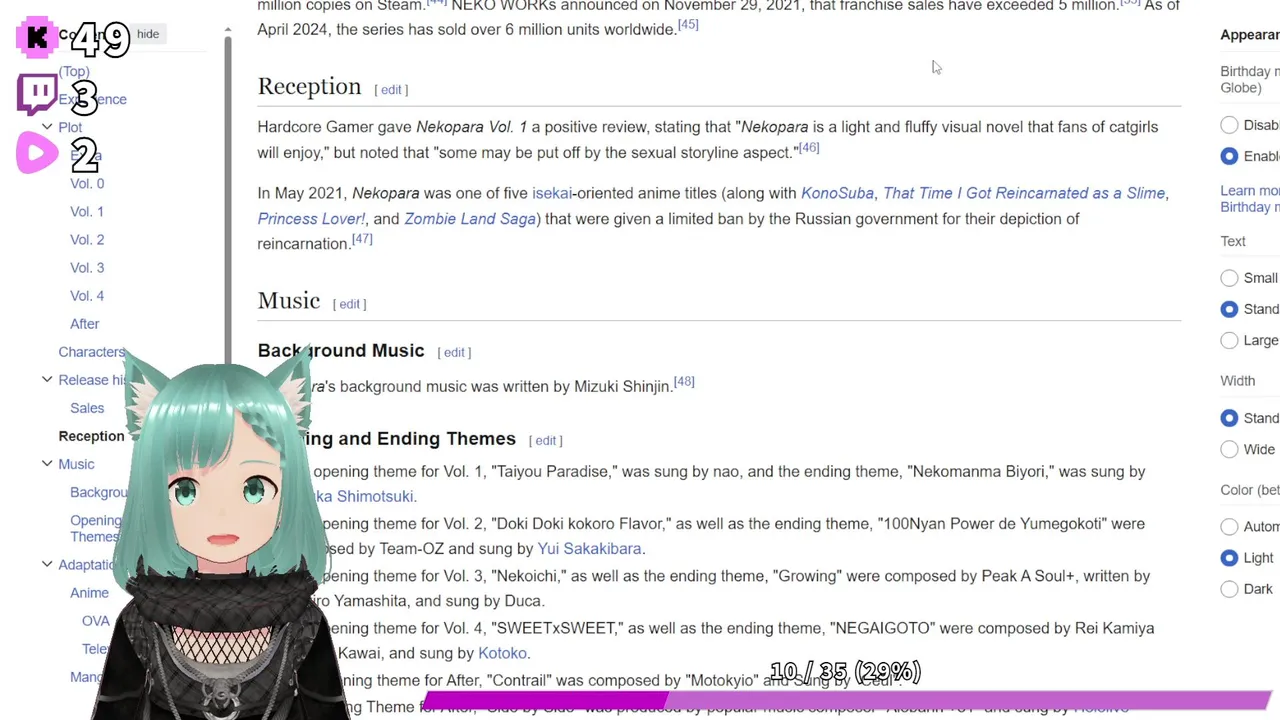The image size is (1280, 720).
Task: Open the isekai article link
Action: (552, 193)
